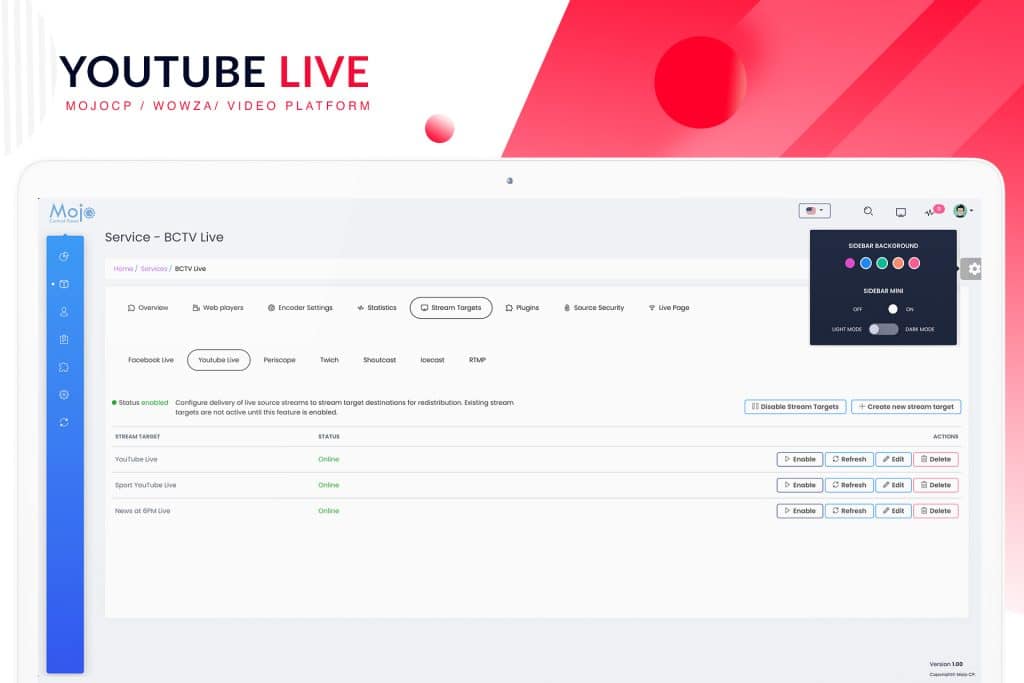Go to Home breadcrumb link
The width and height of the screenshot is (1024, 683).
123,268
